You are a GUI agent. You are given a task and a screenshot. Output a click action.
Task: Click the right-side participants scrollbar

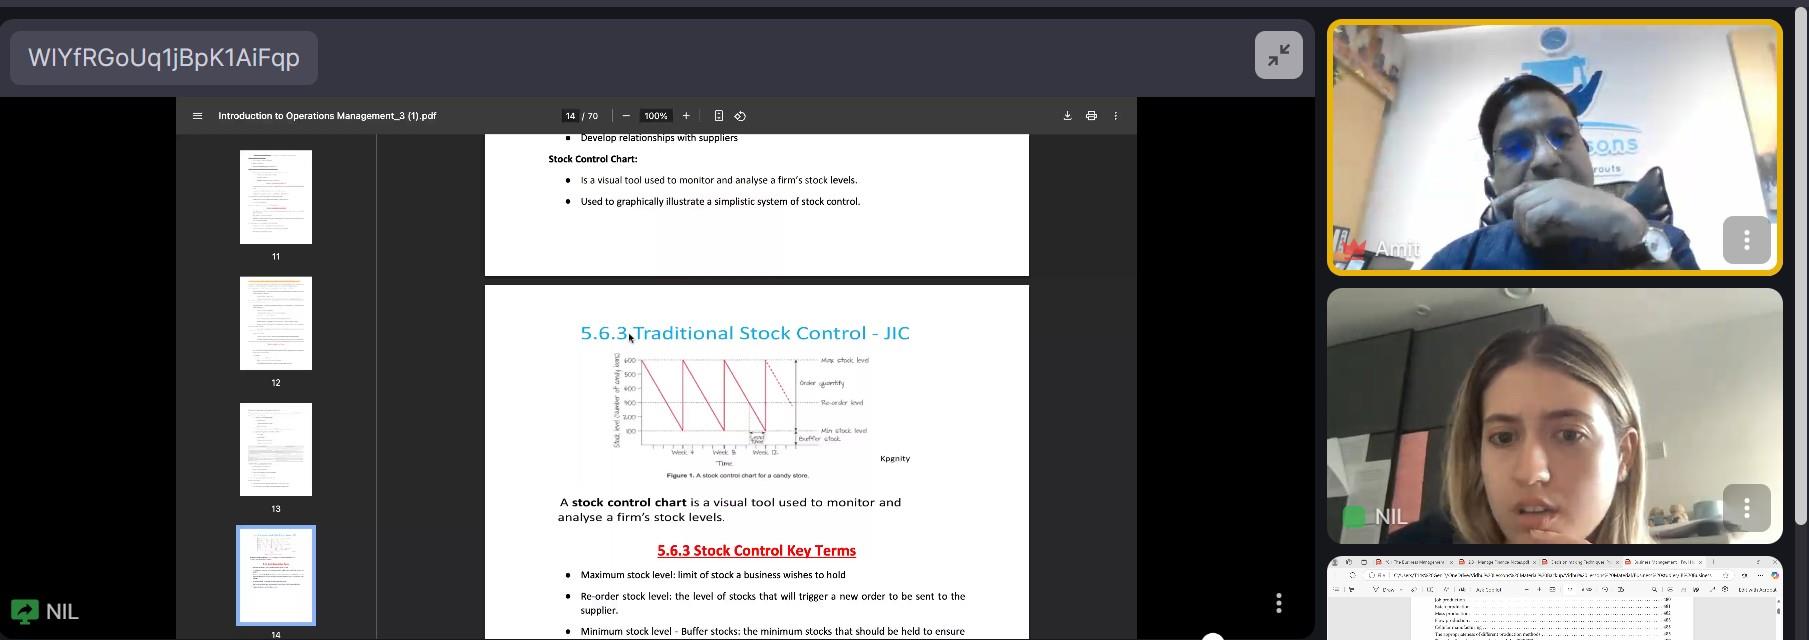[x=1803, y=270]
